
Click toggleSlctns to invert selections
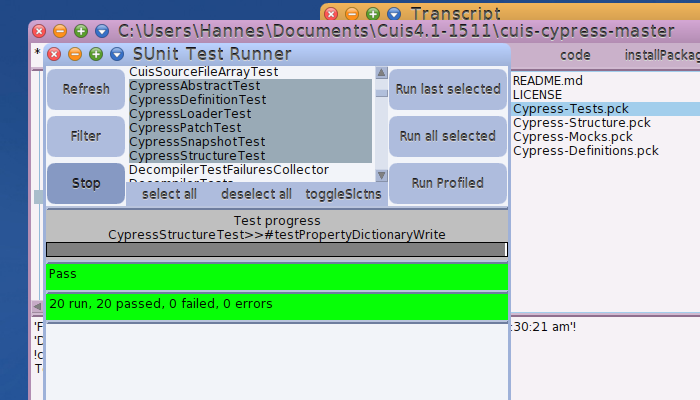click(x=343, y=194)
